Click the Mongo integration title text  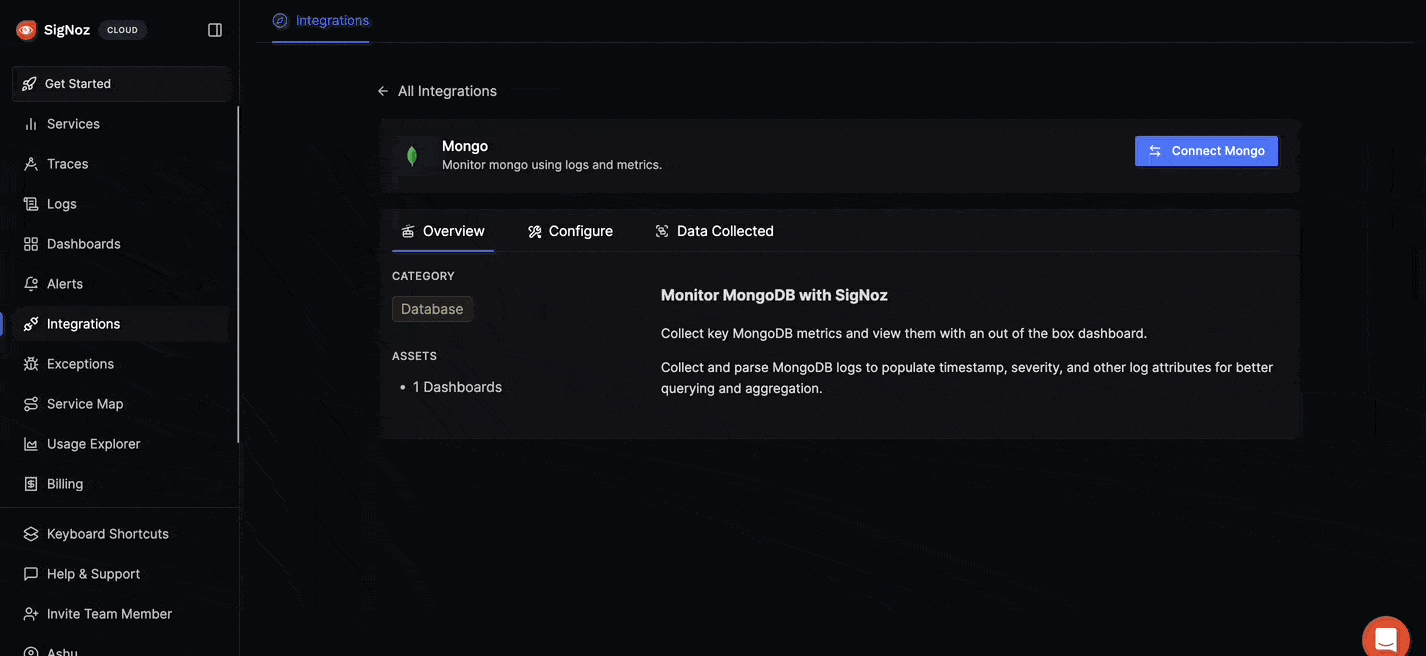click(x=465, y=146)
